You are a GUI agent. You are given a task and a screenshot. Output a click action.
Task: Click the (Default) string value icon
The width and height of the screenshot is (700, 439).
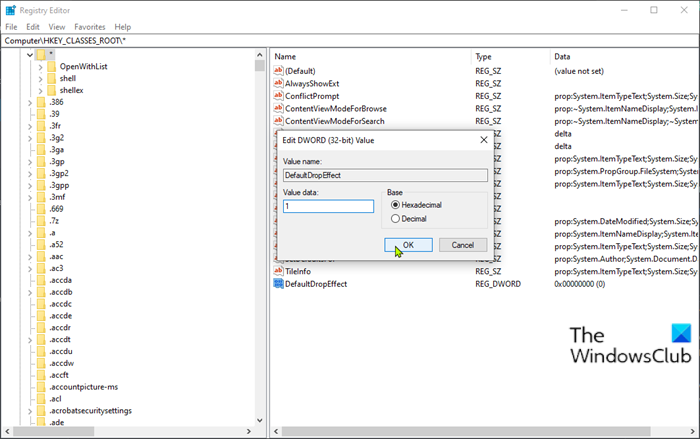(x=279, y=71)
